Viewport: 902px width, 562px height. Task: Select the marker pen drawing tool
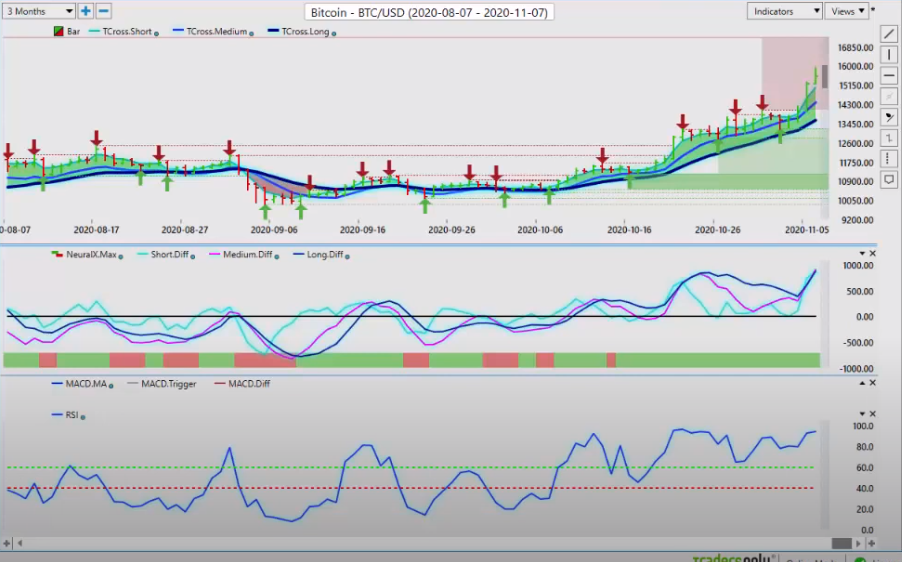[x=889, y=117]
